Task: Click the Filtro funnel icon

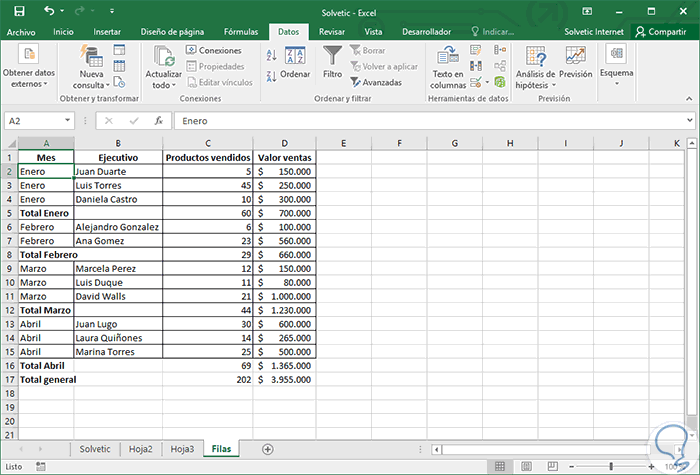Action: point(332,57)
